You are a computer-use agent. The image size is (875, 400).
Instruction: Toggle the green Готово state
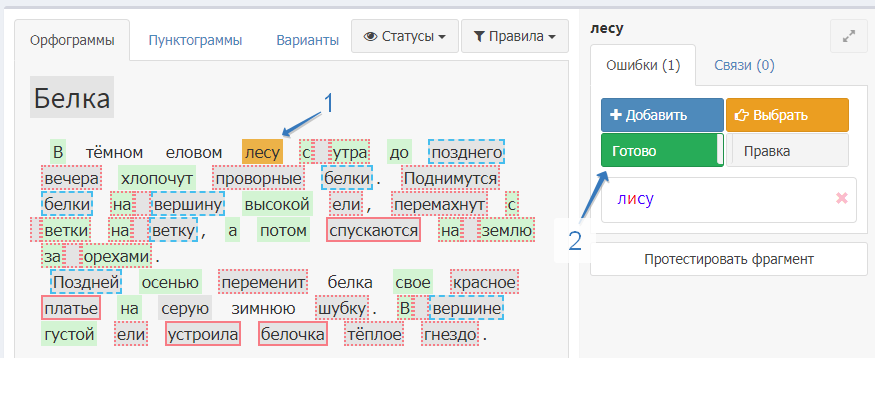click(658, 151)
